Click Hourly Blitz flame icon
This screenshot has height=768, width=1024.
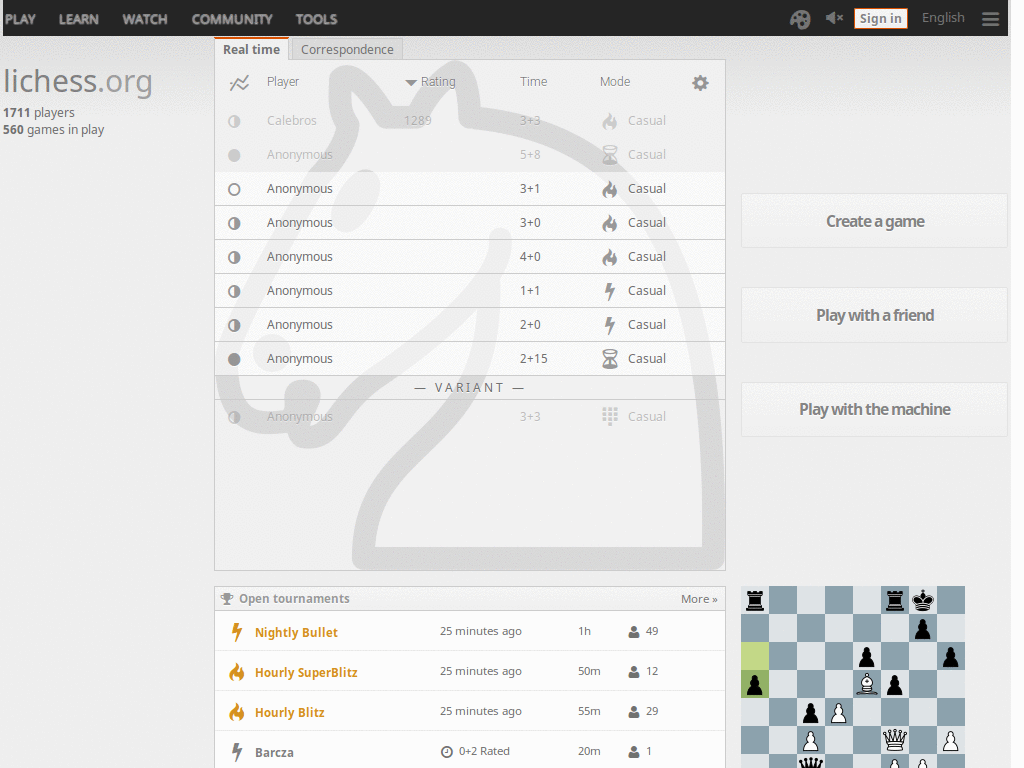point(236,712)
